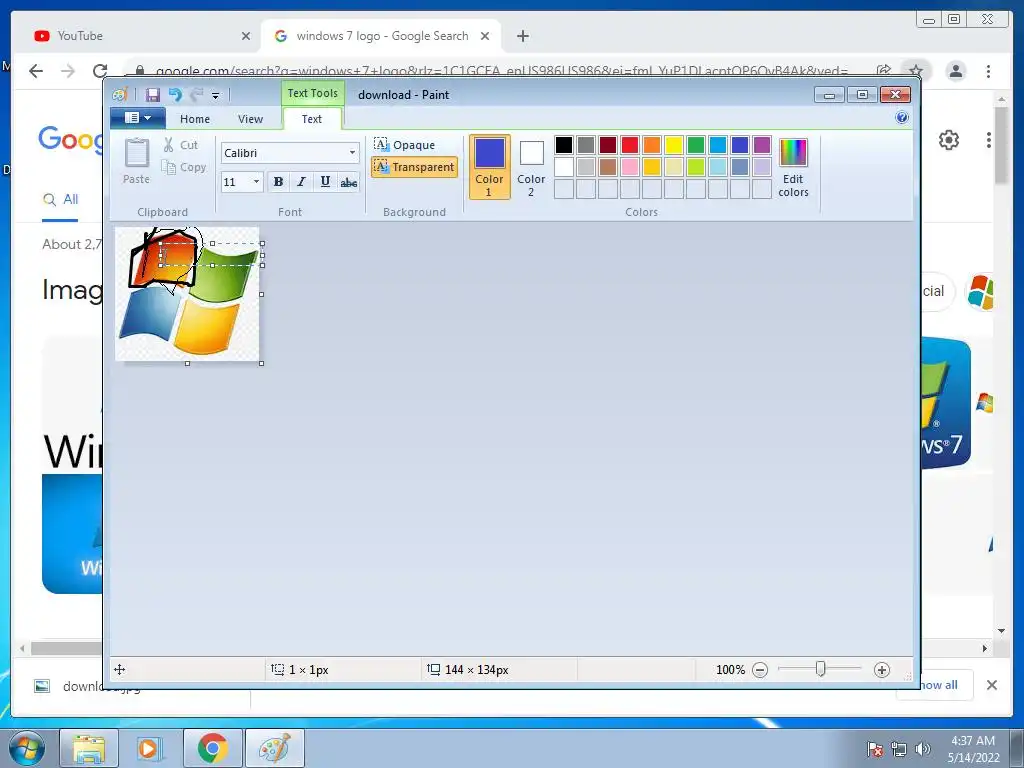
Task: Click the Chrome taskbar icon
Action: (212, 748)
